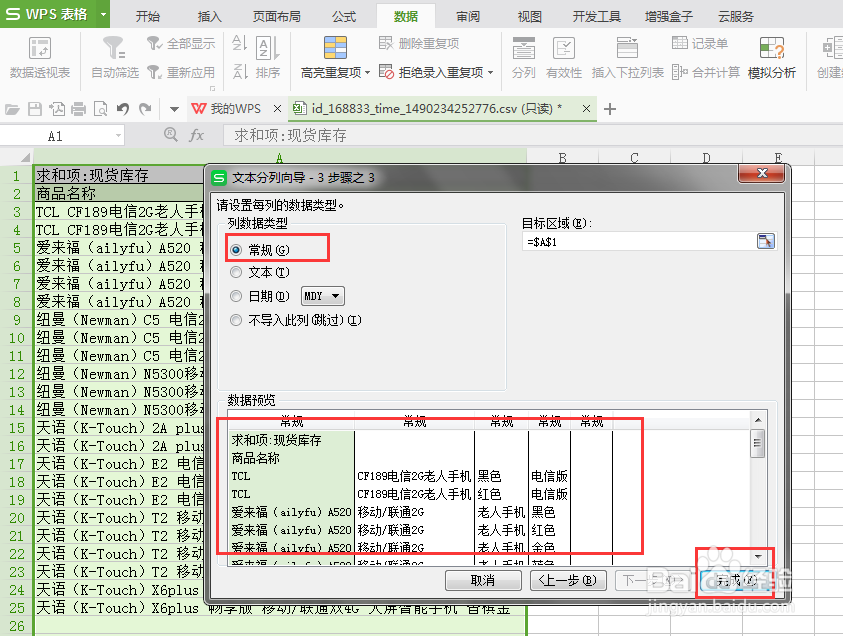
Task: Click the <上一步(B) back button
Action: pyautogui.click(x=568, y=581)
